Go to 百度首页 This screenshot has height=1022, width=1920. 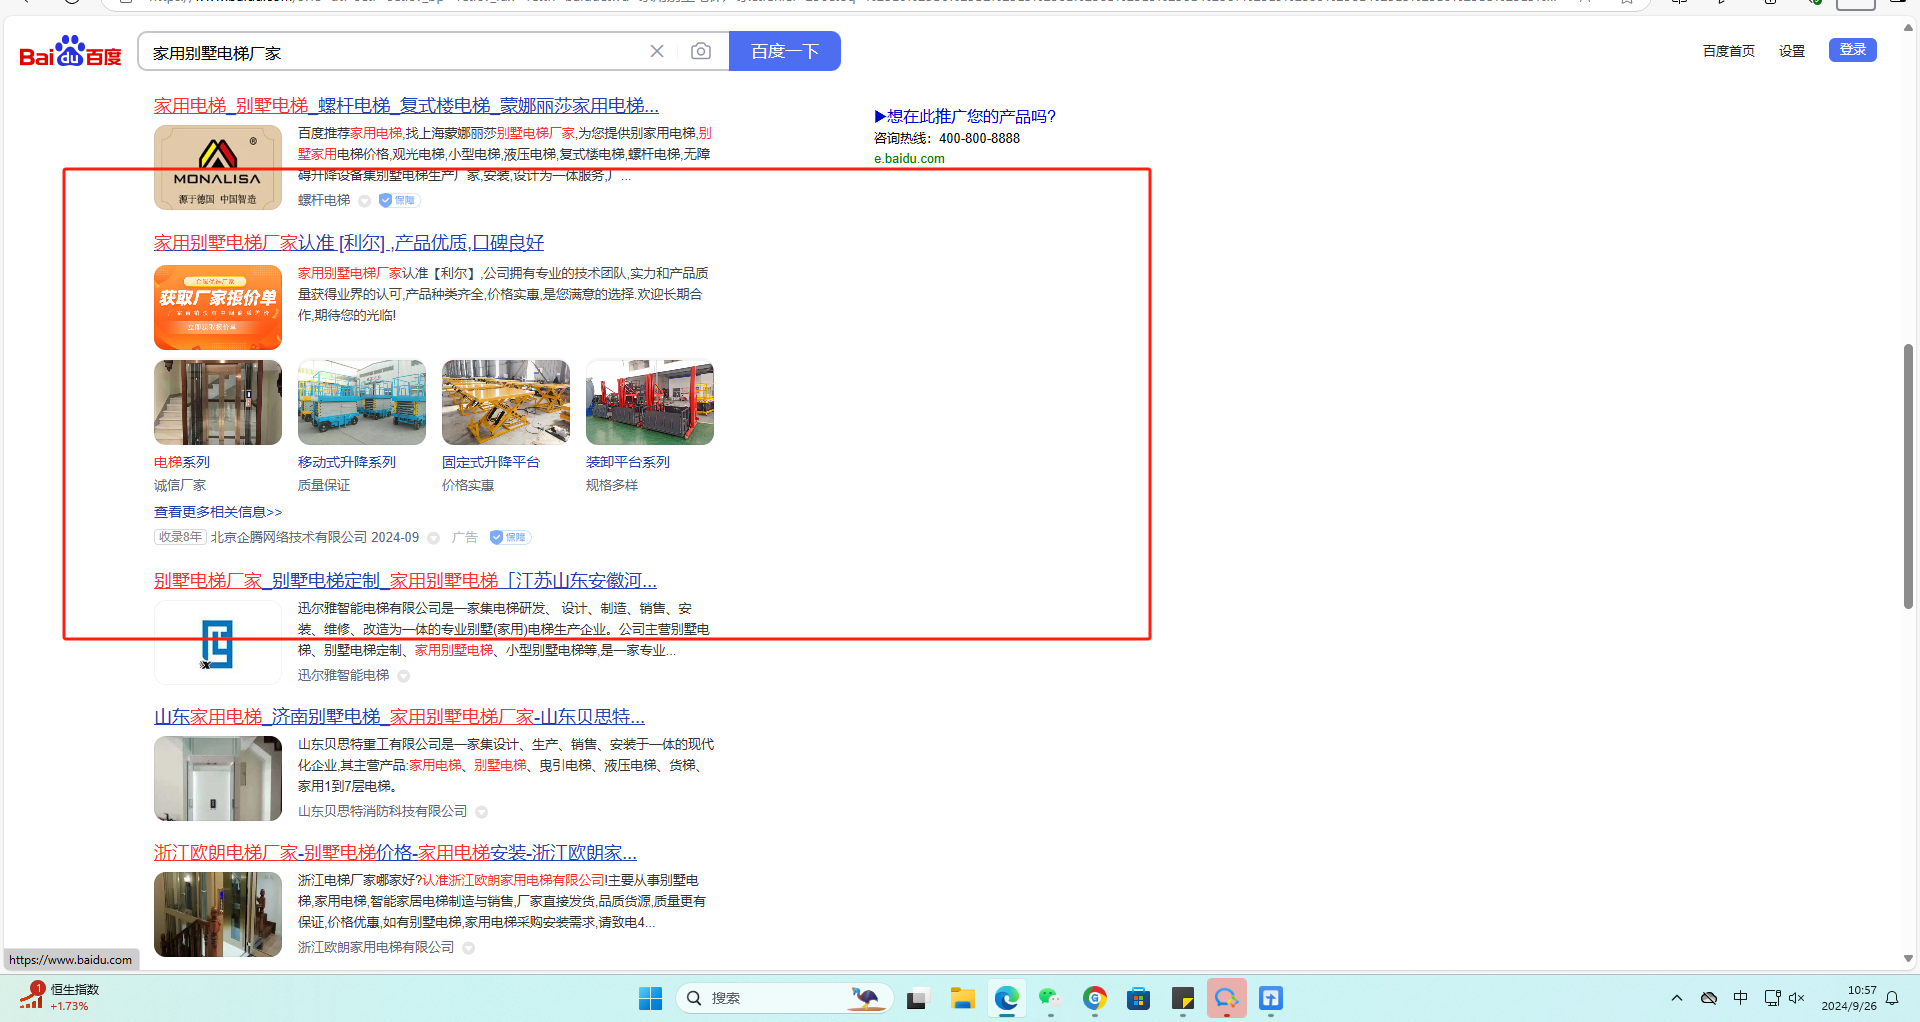[1728, 51]
